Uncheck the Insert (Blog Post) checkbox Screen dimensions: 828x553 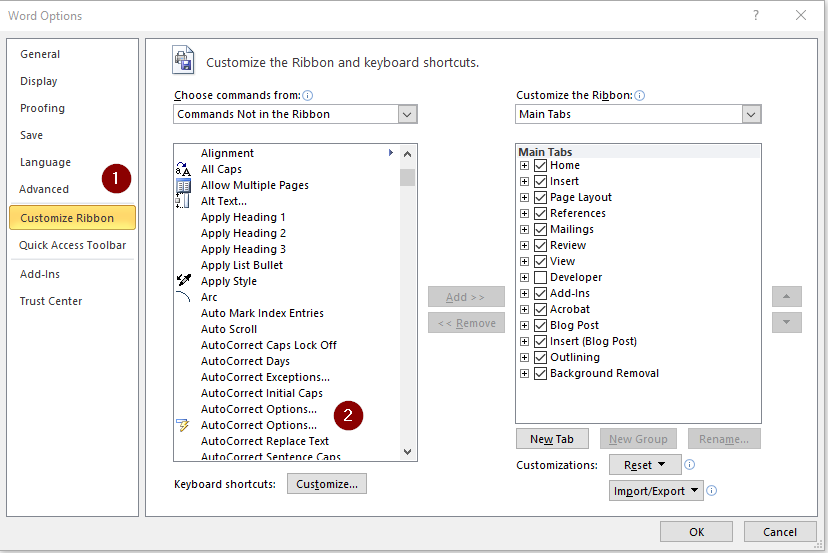point(540,341)
